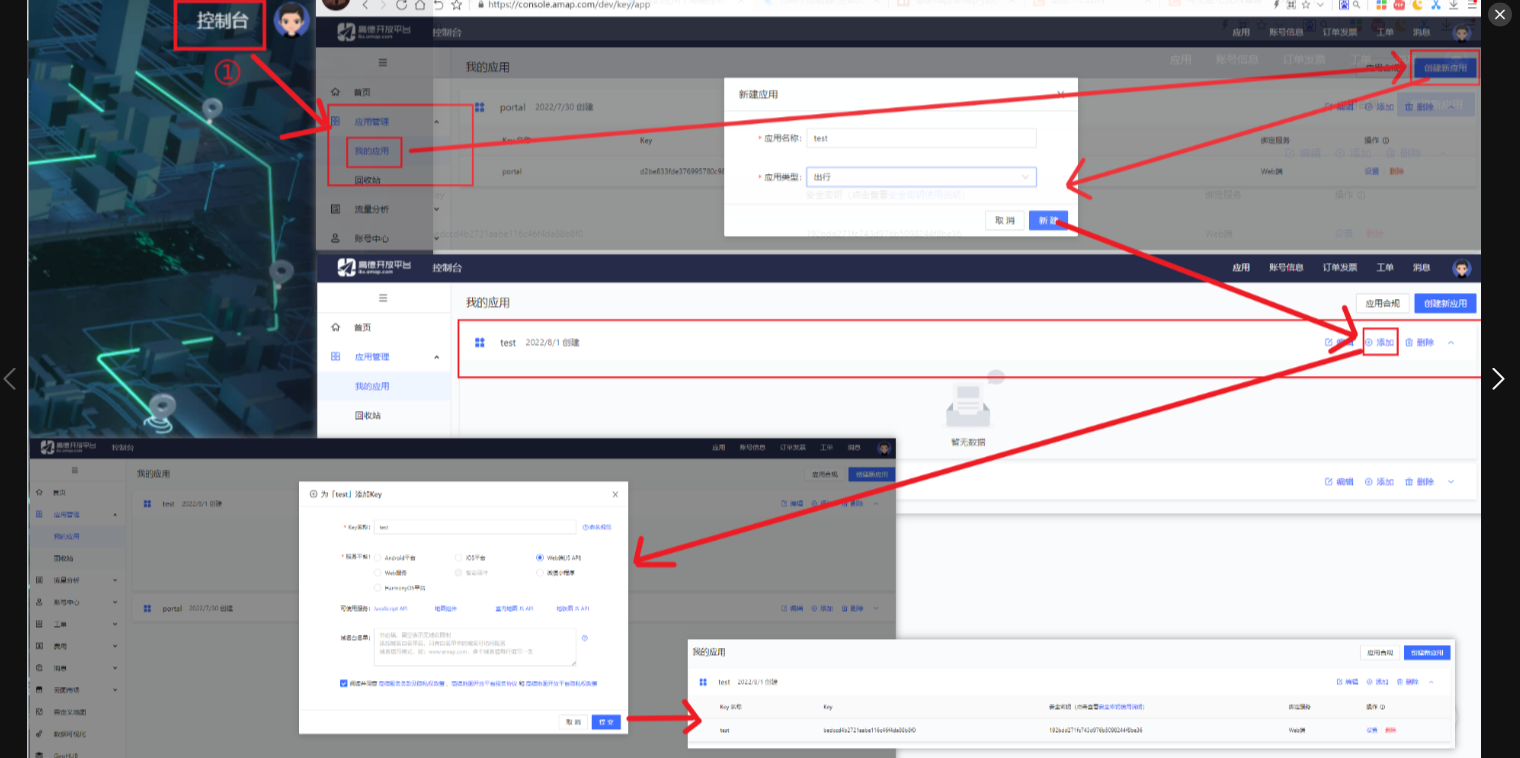Collapse the test app row chevron, middle panel

1451,343
